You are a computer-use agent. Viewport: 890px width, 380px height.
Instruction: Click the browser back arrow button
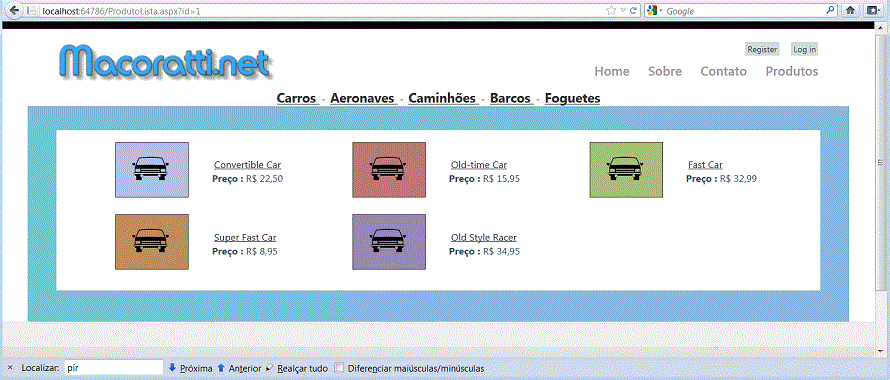[11, 10]
